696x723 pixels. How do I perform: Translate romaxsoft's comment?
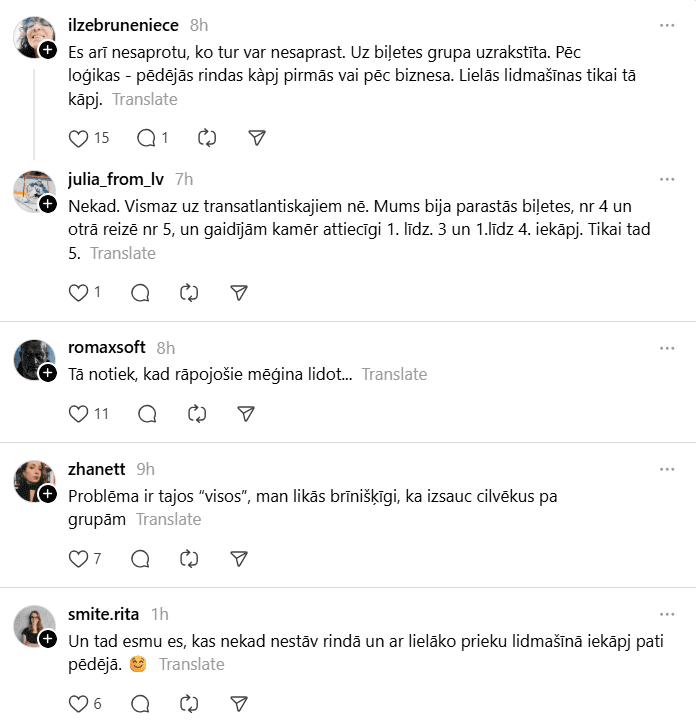pos(394,374)
